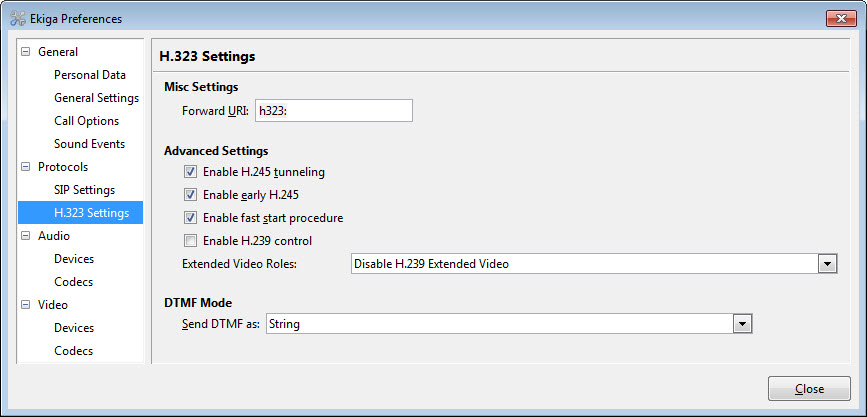Go to Call Options page
The image size is (867, 417).
point(86,121)
